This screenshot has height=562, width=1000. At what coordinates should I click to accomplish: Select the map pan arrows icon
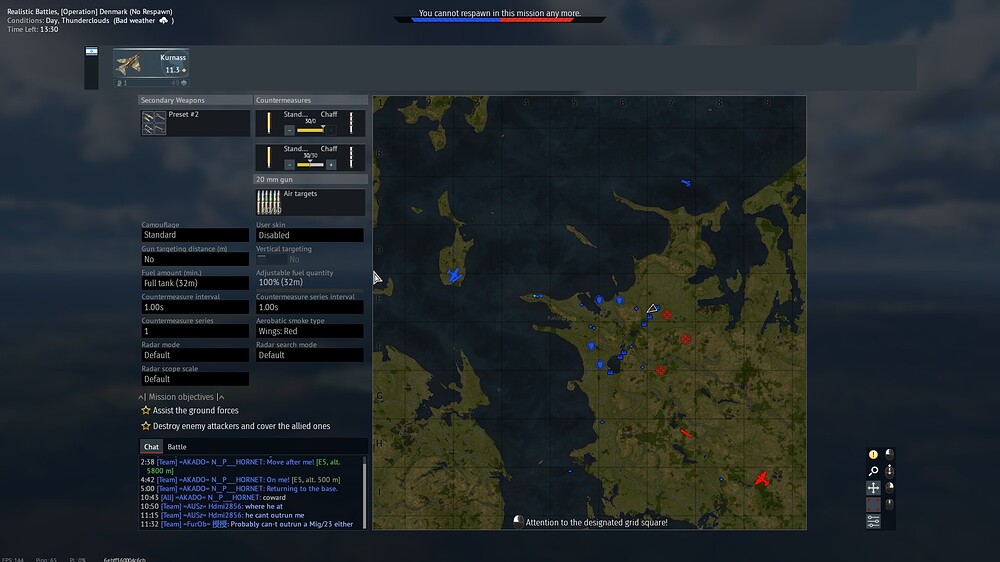click(873, 488)
